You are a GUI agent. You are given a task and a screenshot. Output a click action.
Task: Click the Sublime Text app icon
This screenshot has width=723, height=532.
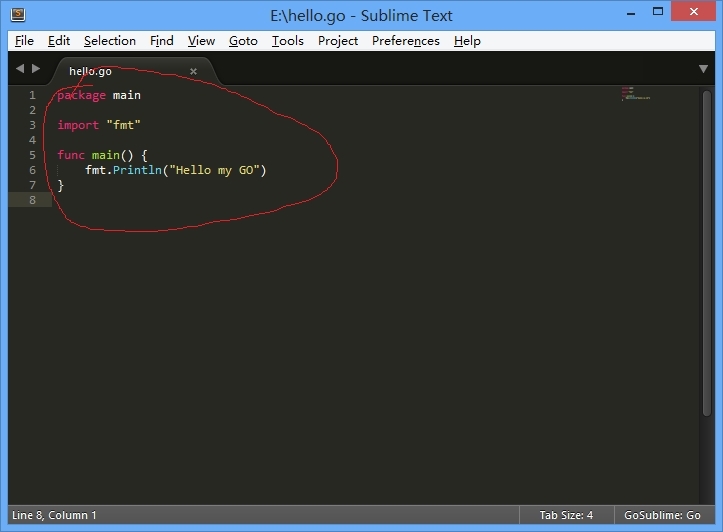[x=18, y=14]
